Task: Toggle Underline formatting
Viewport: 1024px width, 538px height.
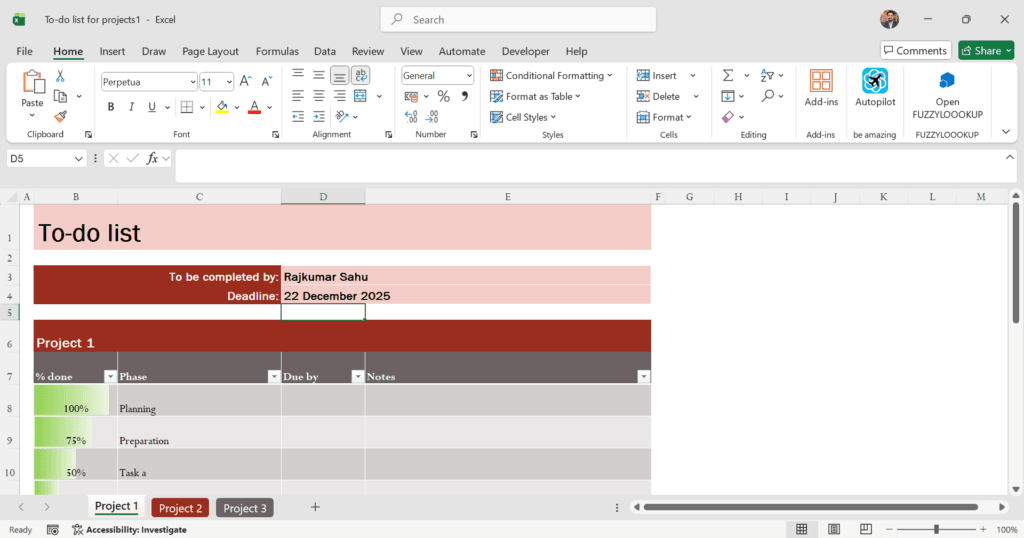Action: pyautogui.click(x=152, y=107)
